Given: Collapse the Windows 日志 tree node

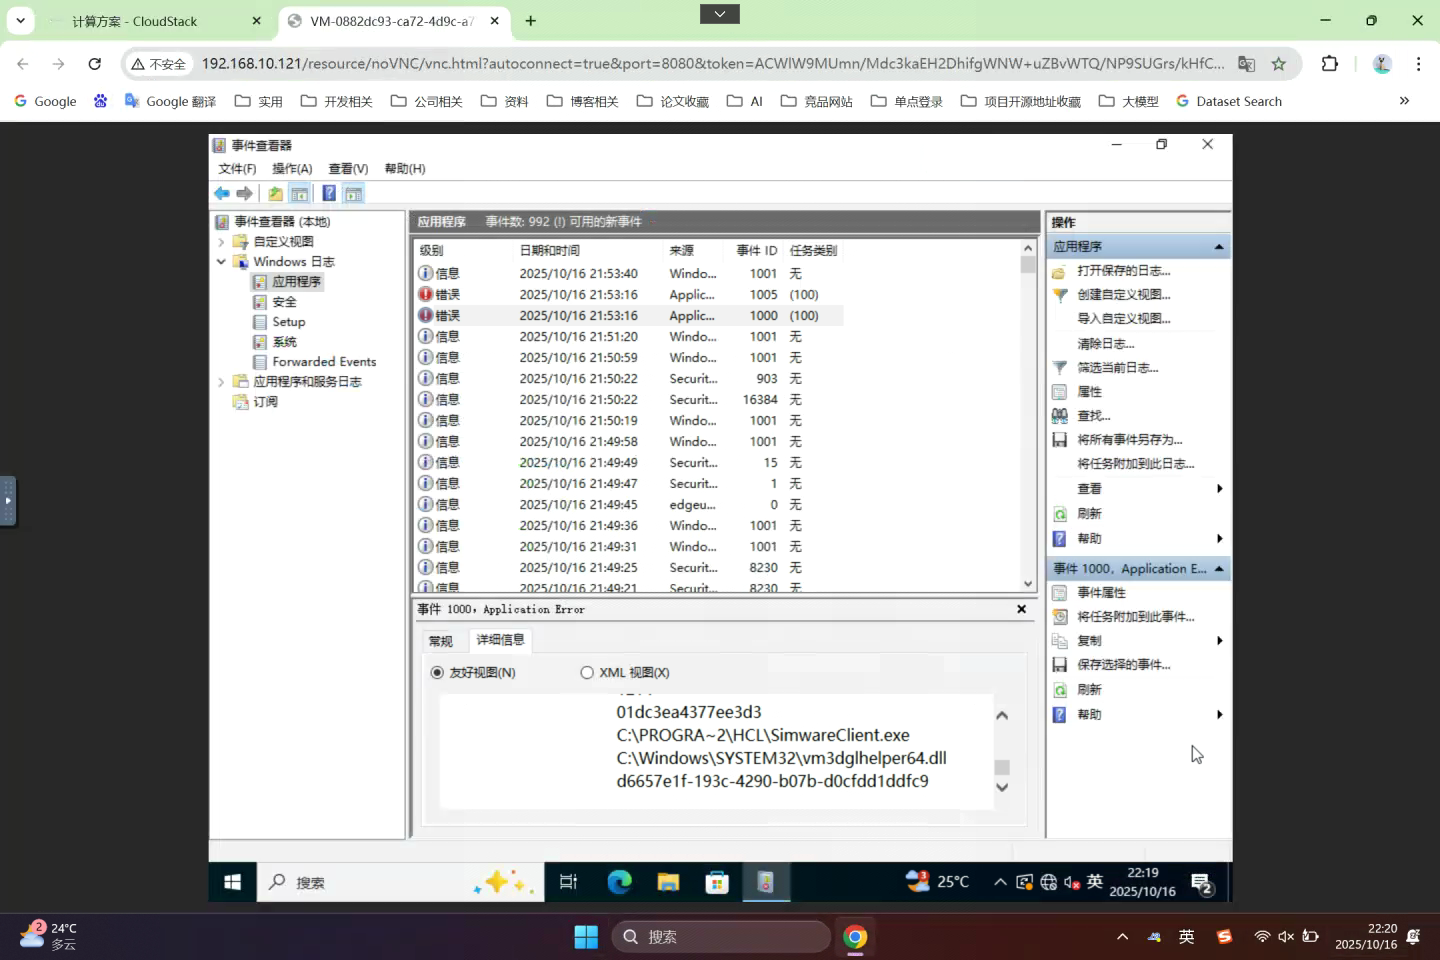Looking at the screenshot, I should point(221,262).
